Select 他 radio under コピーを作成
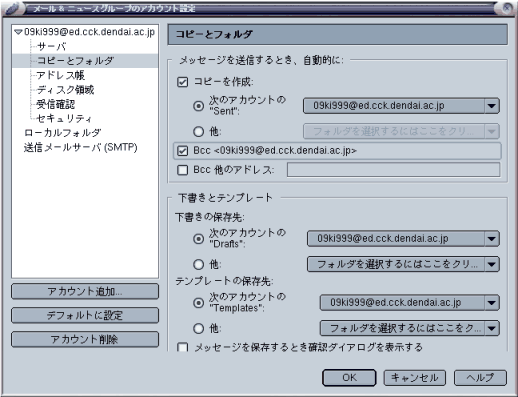 click(x=199, y=132)
